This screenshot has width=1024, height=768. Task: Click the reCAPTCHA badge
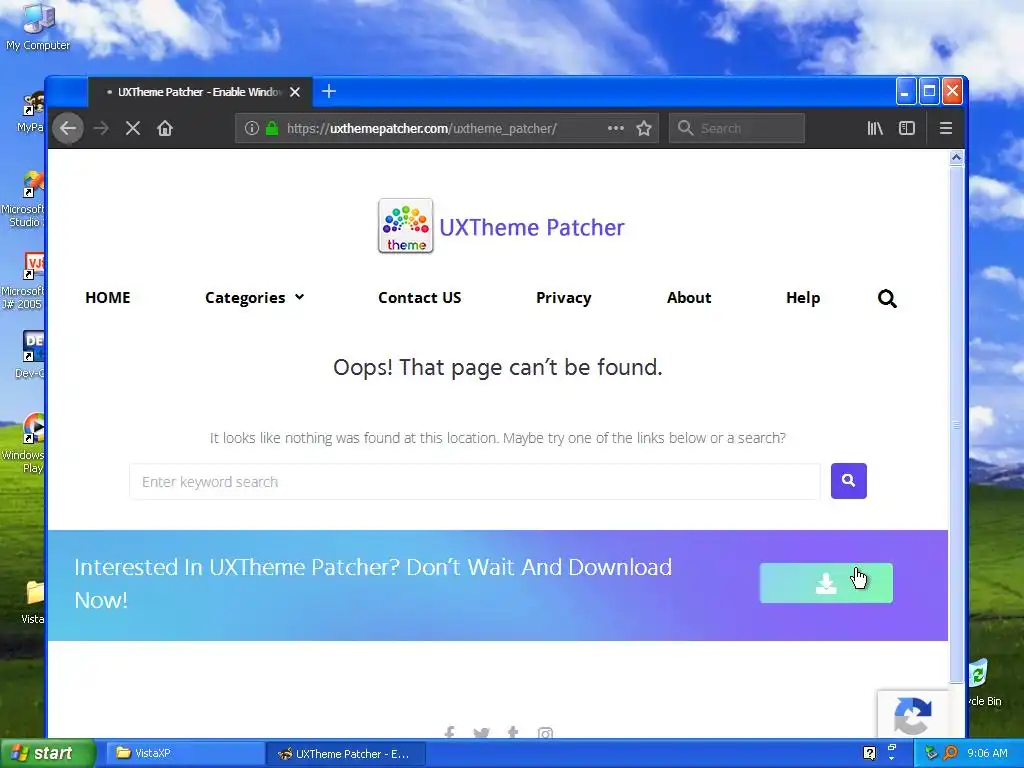912,714
